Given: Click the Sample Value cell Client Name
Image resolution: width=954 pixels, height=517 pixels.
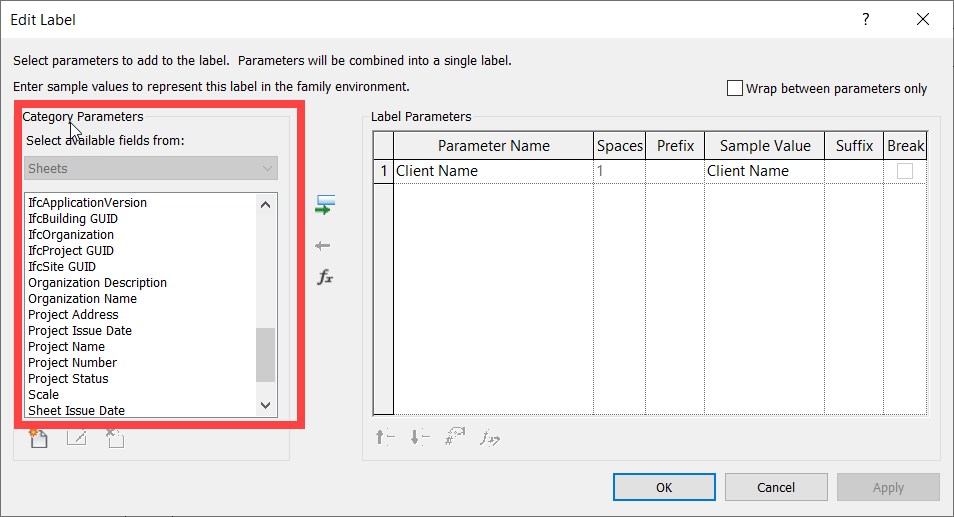Looking at the screenshot, I should (x=764, y=171).
